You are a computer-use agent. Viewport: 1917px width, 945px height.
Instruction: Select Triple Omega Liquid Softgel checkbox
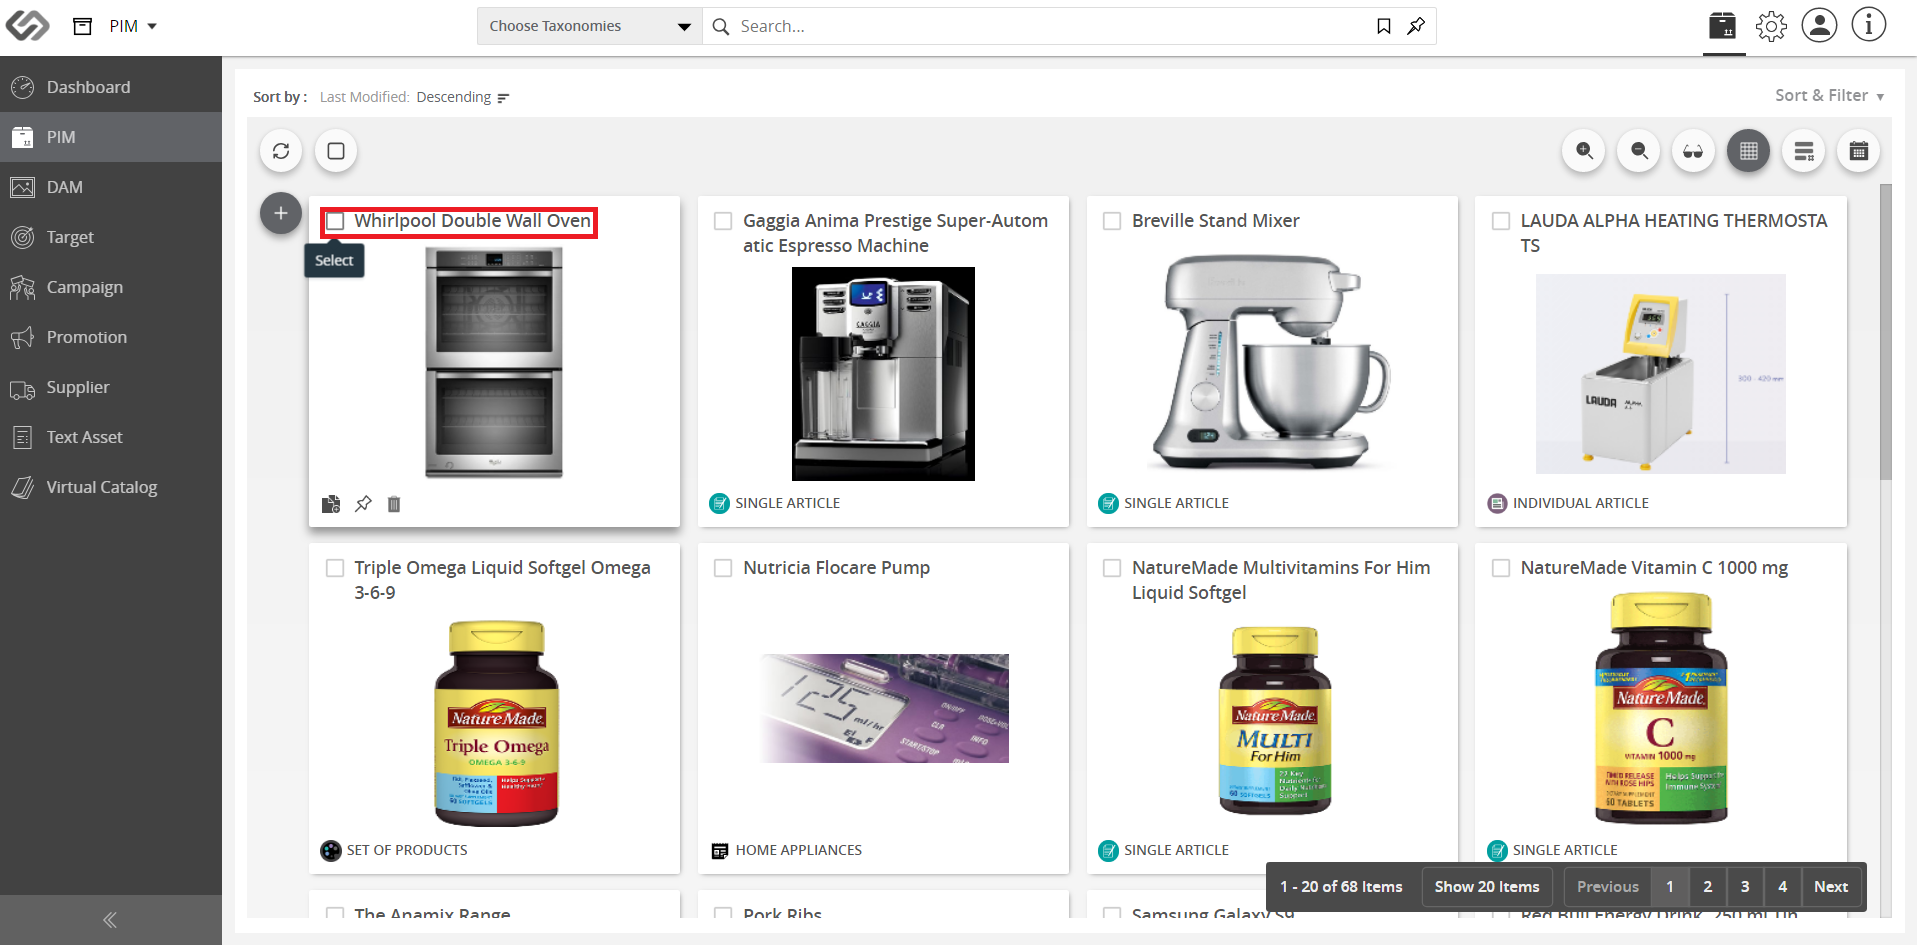point(336,568)
